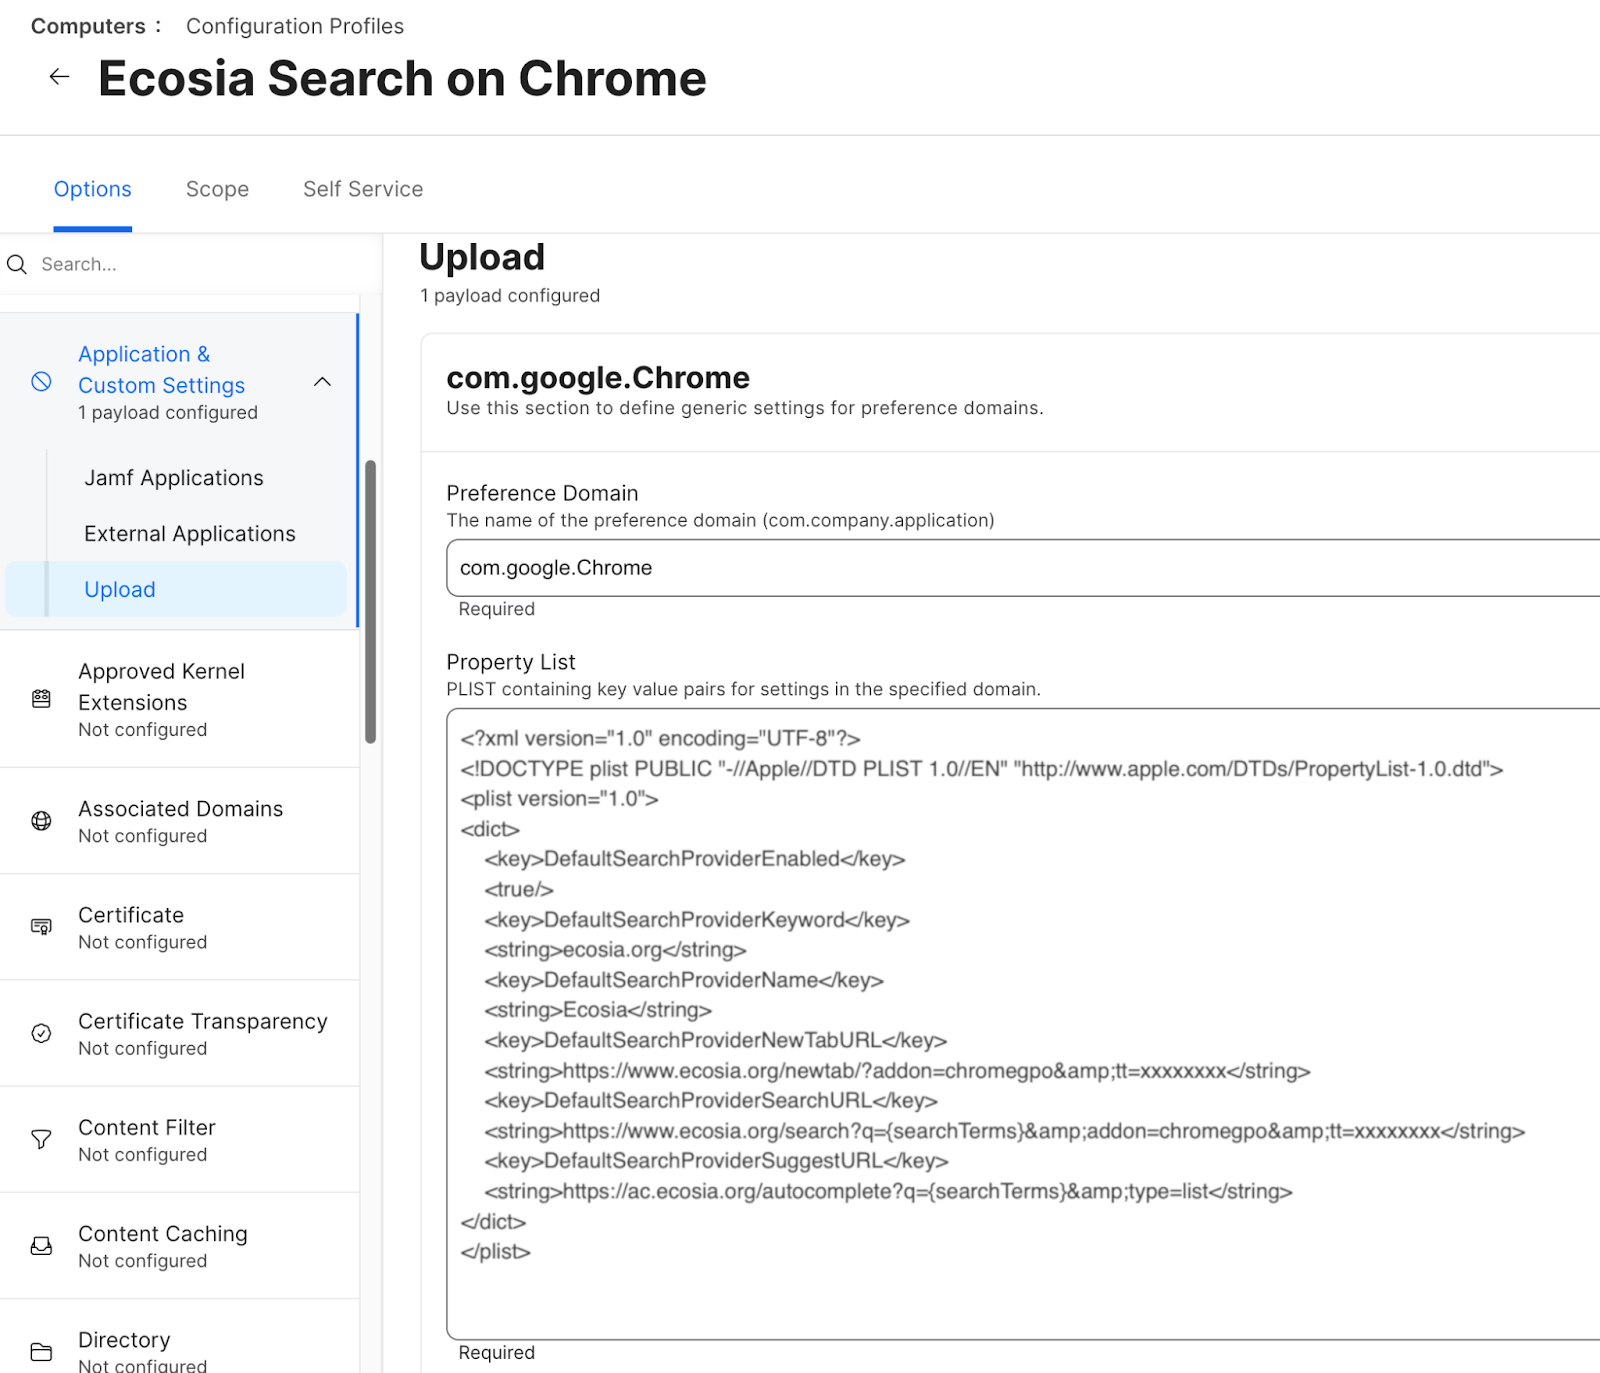Click the DefaultSearchProviderName key line

[x=684, y=980]
